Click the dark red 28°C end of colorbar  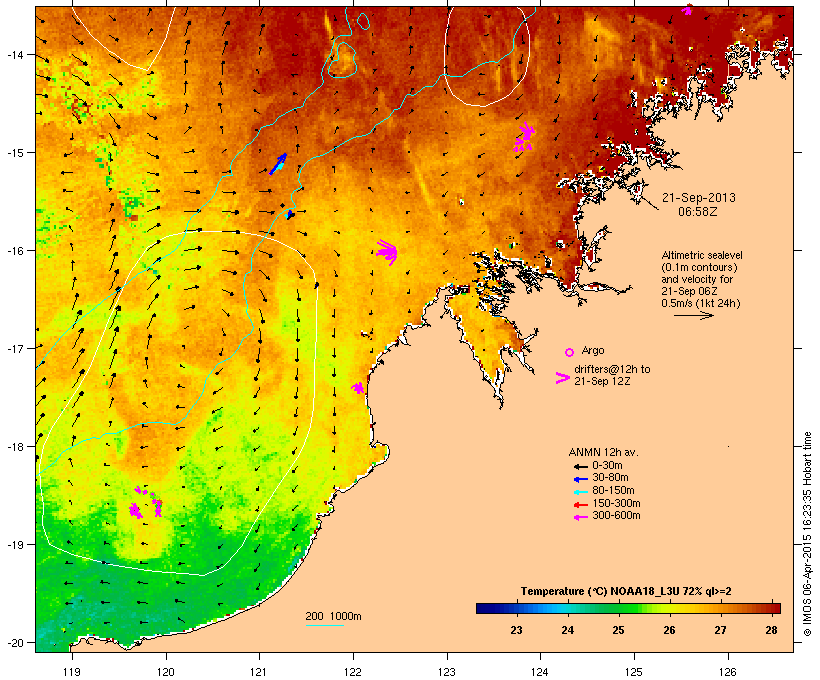[775, 608]
